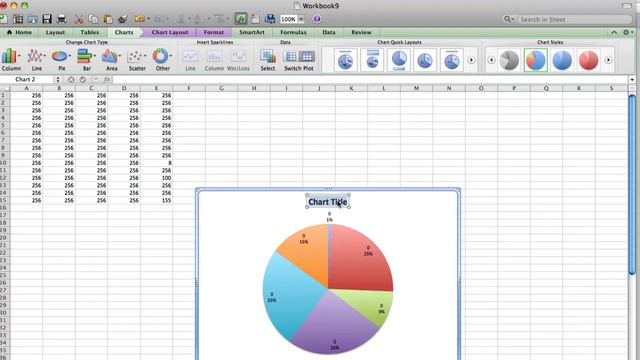
Task: Switch to the Tables tab
Action: pos(89,32)
